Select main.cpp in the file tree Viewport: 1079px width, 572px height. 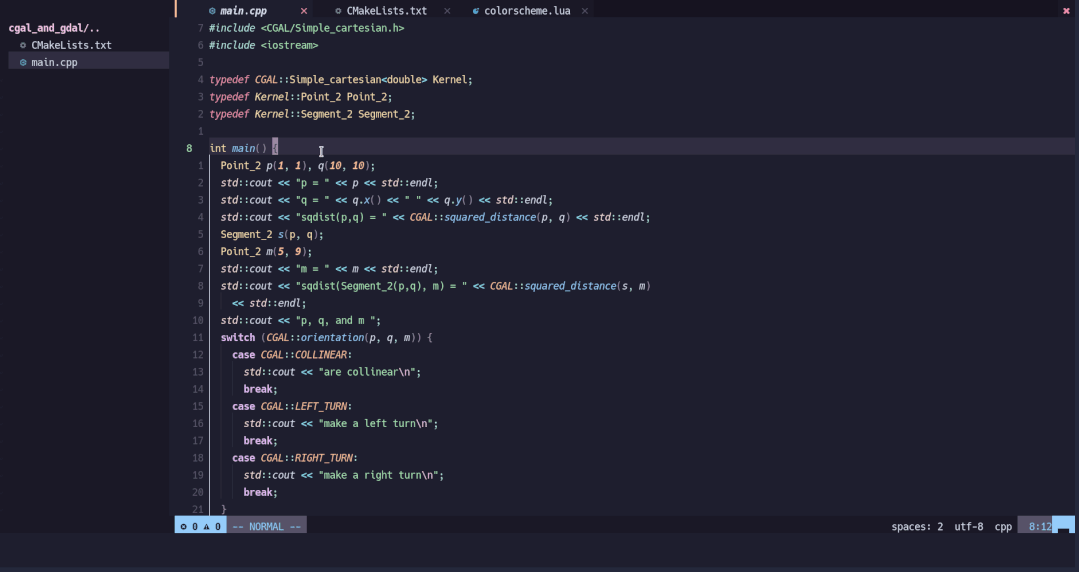point(54,63)
